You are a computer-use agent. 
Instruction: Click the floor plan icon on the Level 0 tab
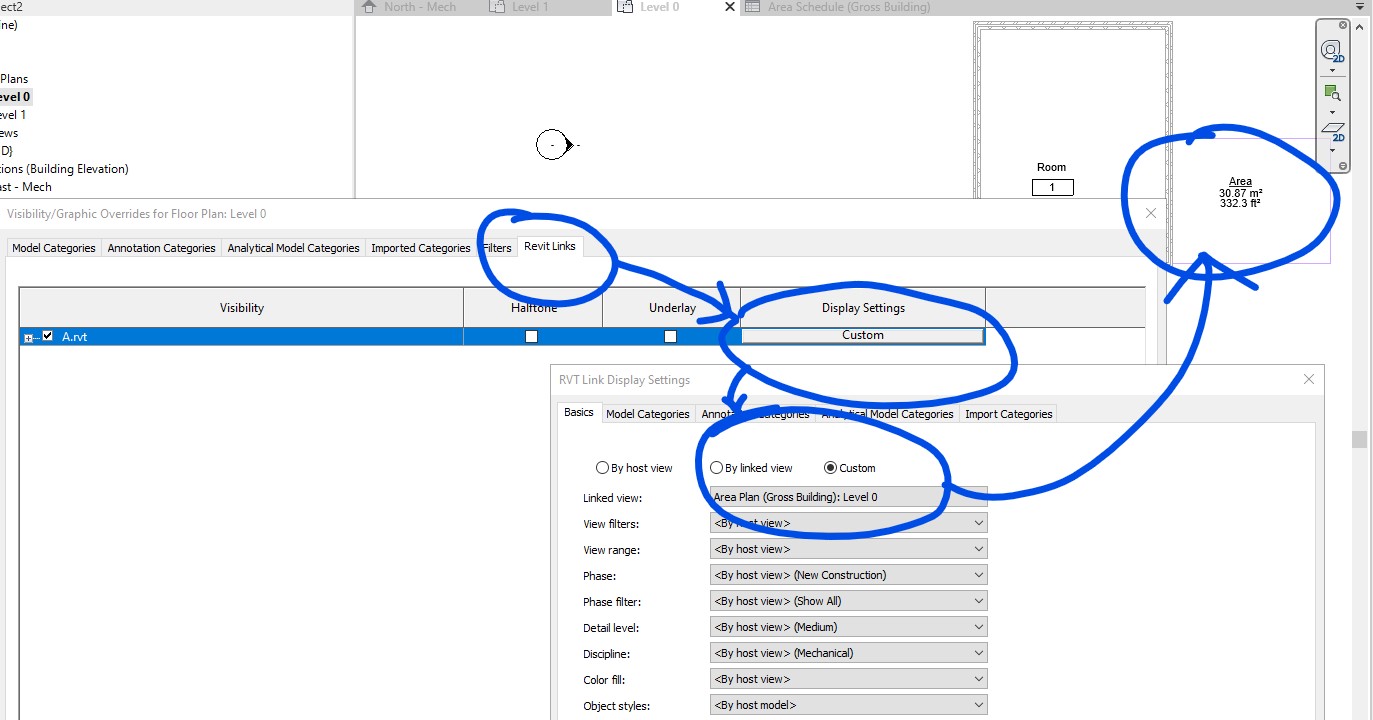[x=627, y=6]
